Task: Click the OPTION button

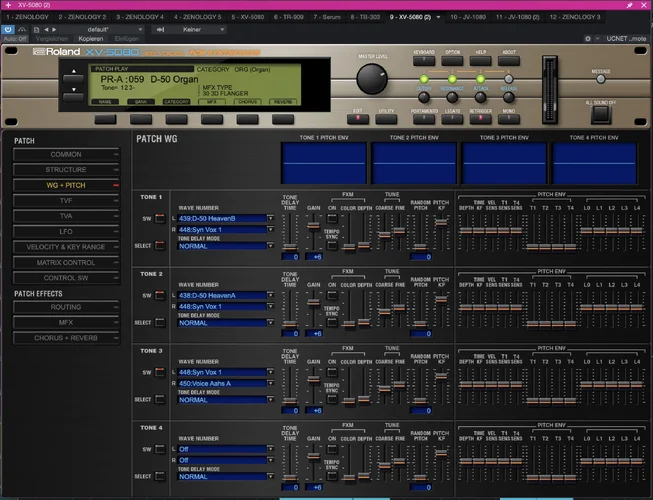Action: pyautogui.click(x=452, y=61)
